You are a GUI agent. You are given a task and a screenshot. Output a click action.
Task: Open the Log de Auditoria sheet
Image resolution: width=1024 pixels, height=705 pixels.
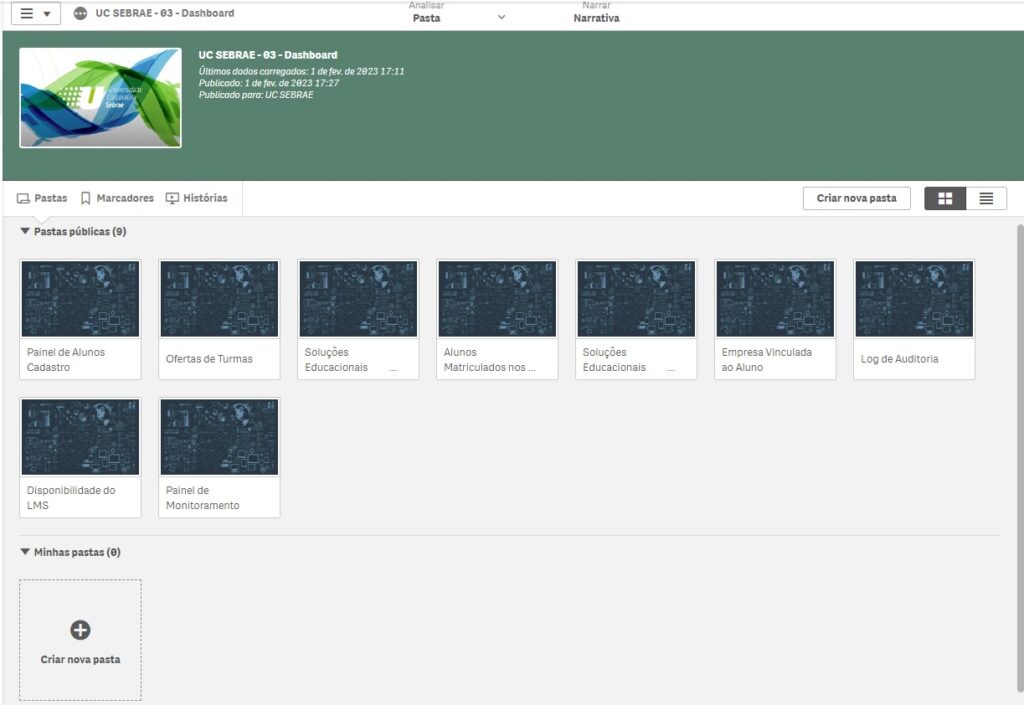[914, 318]
